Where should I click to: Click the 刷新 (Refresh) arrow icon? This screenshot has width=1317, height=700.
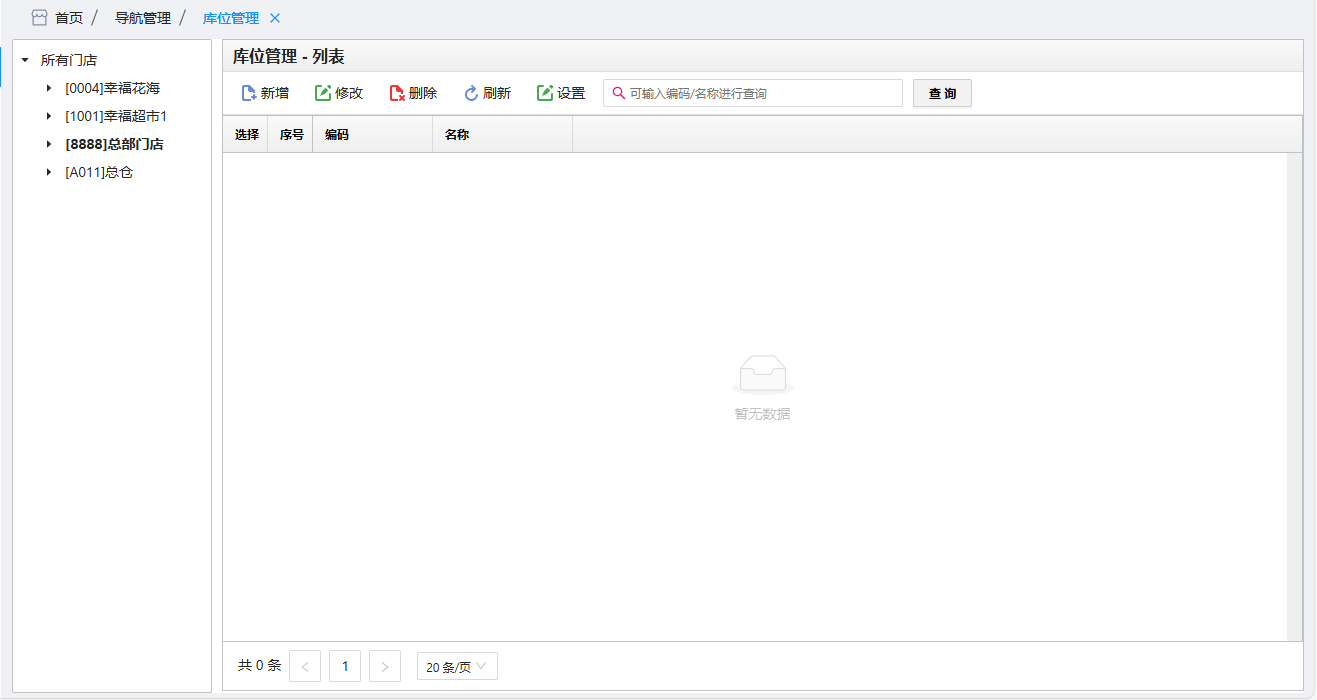471,93
